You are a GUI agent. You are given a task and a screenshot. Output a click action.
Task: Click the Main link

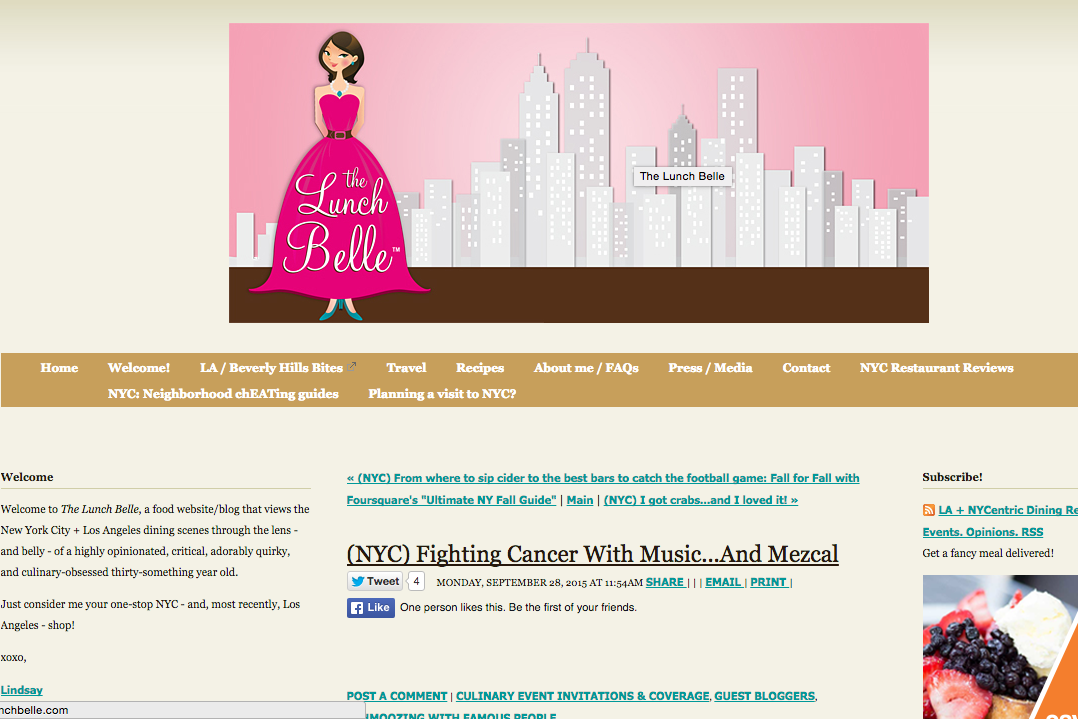pos(580,500)
